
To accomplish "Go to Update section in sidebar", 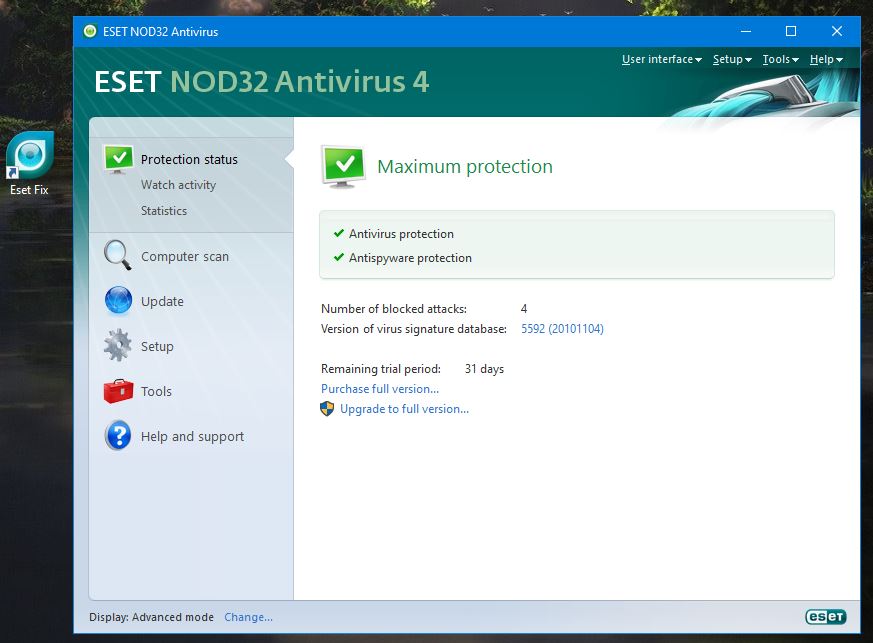I will (x=162, y=301).
